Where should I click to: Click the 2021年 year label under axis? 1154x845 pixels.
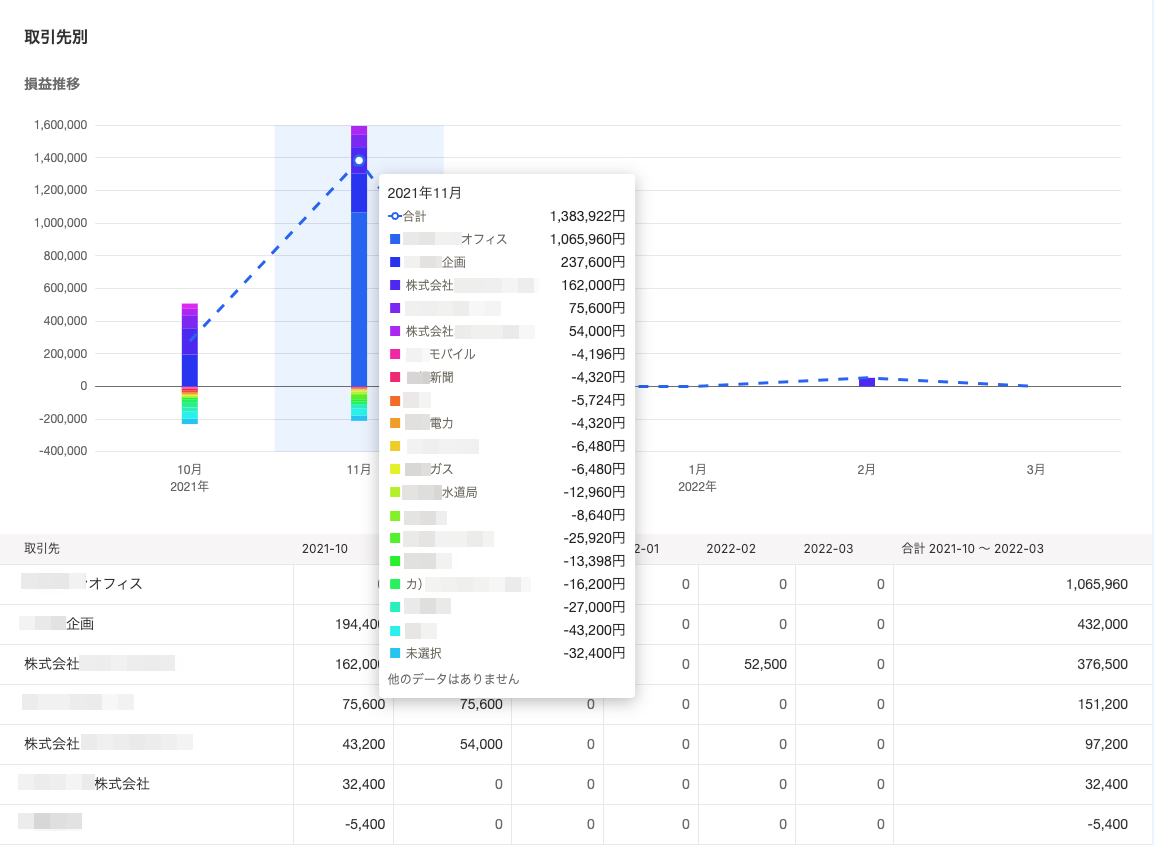[190, 487]
